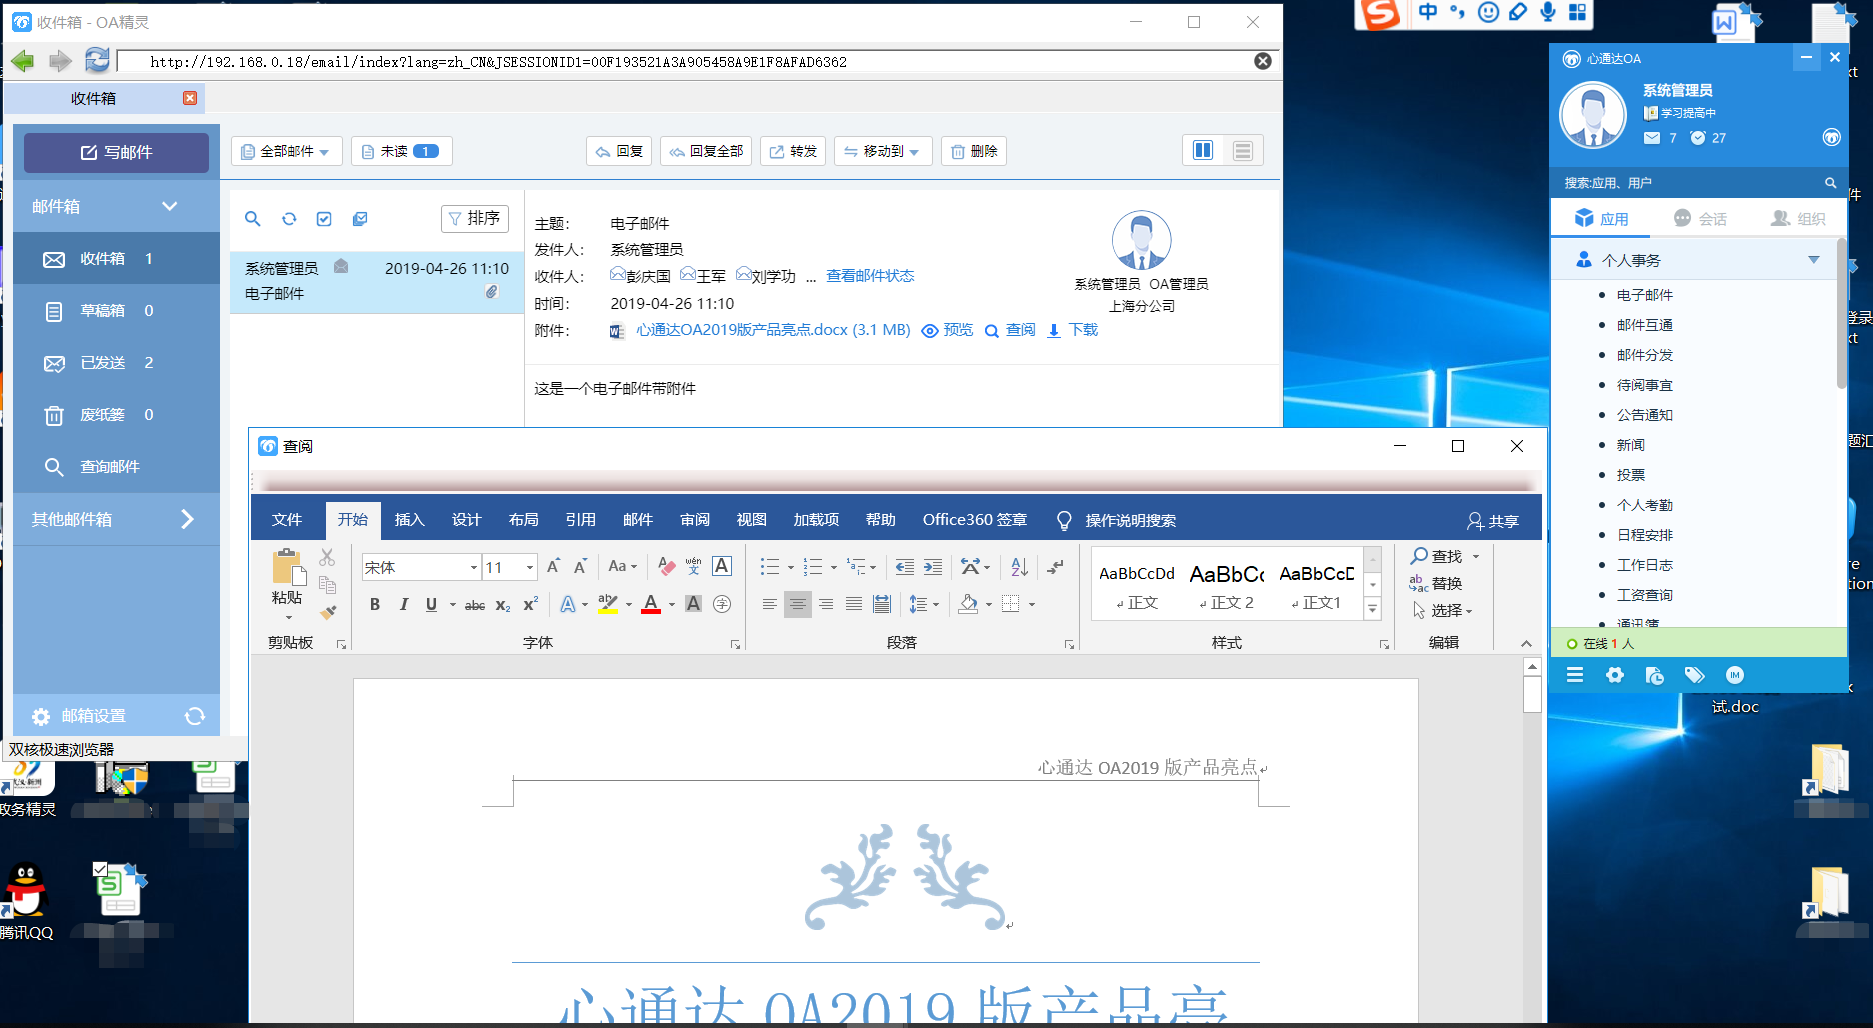
Task: Toggle Bold formatting in Word ribbon
Action: coord(375,604)
